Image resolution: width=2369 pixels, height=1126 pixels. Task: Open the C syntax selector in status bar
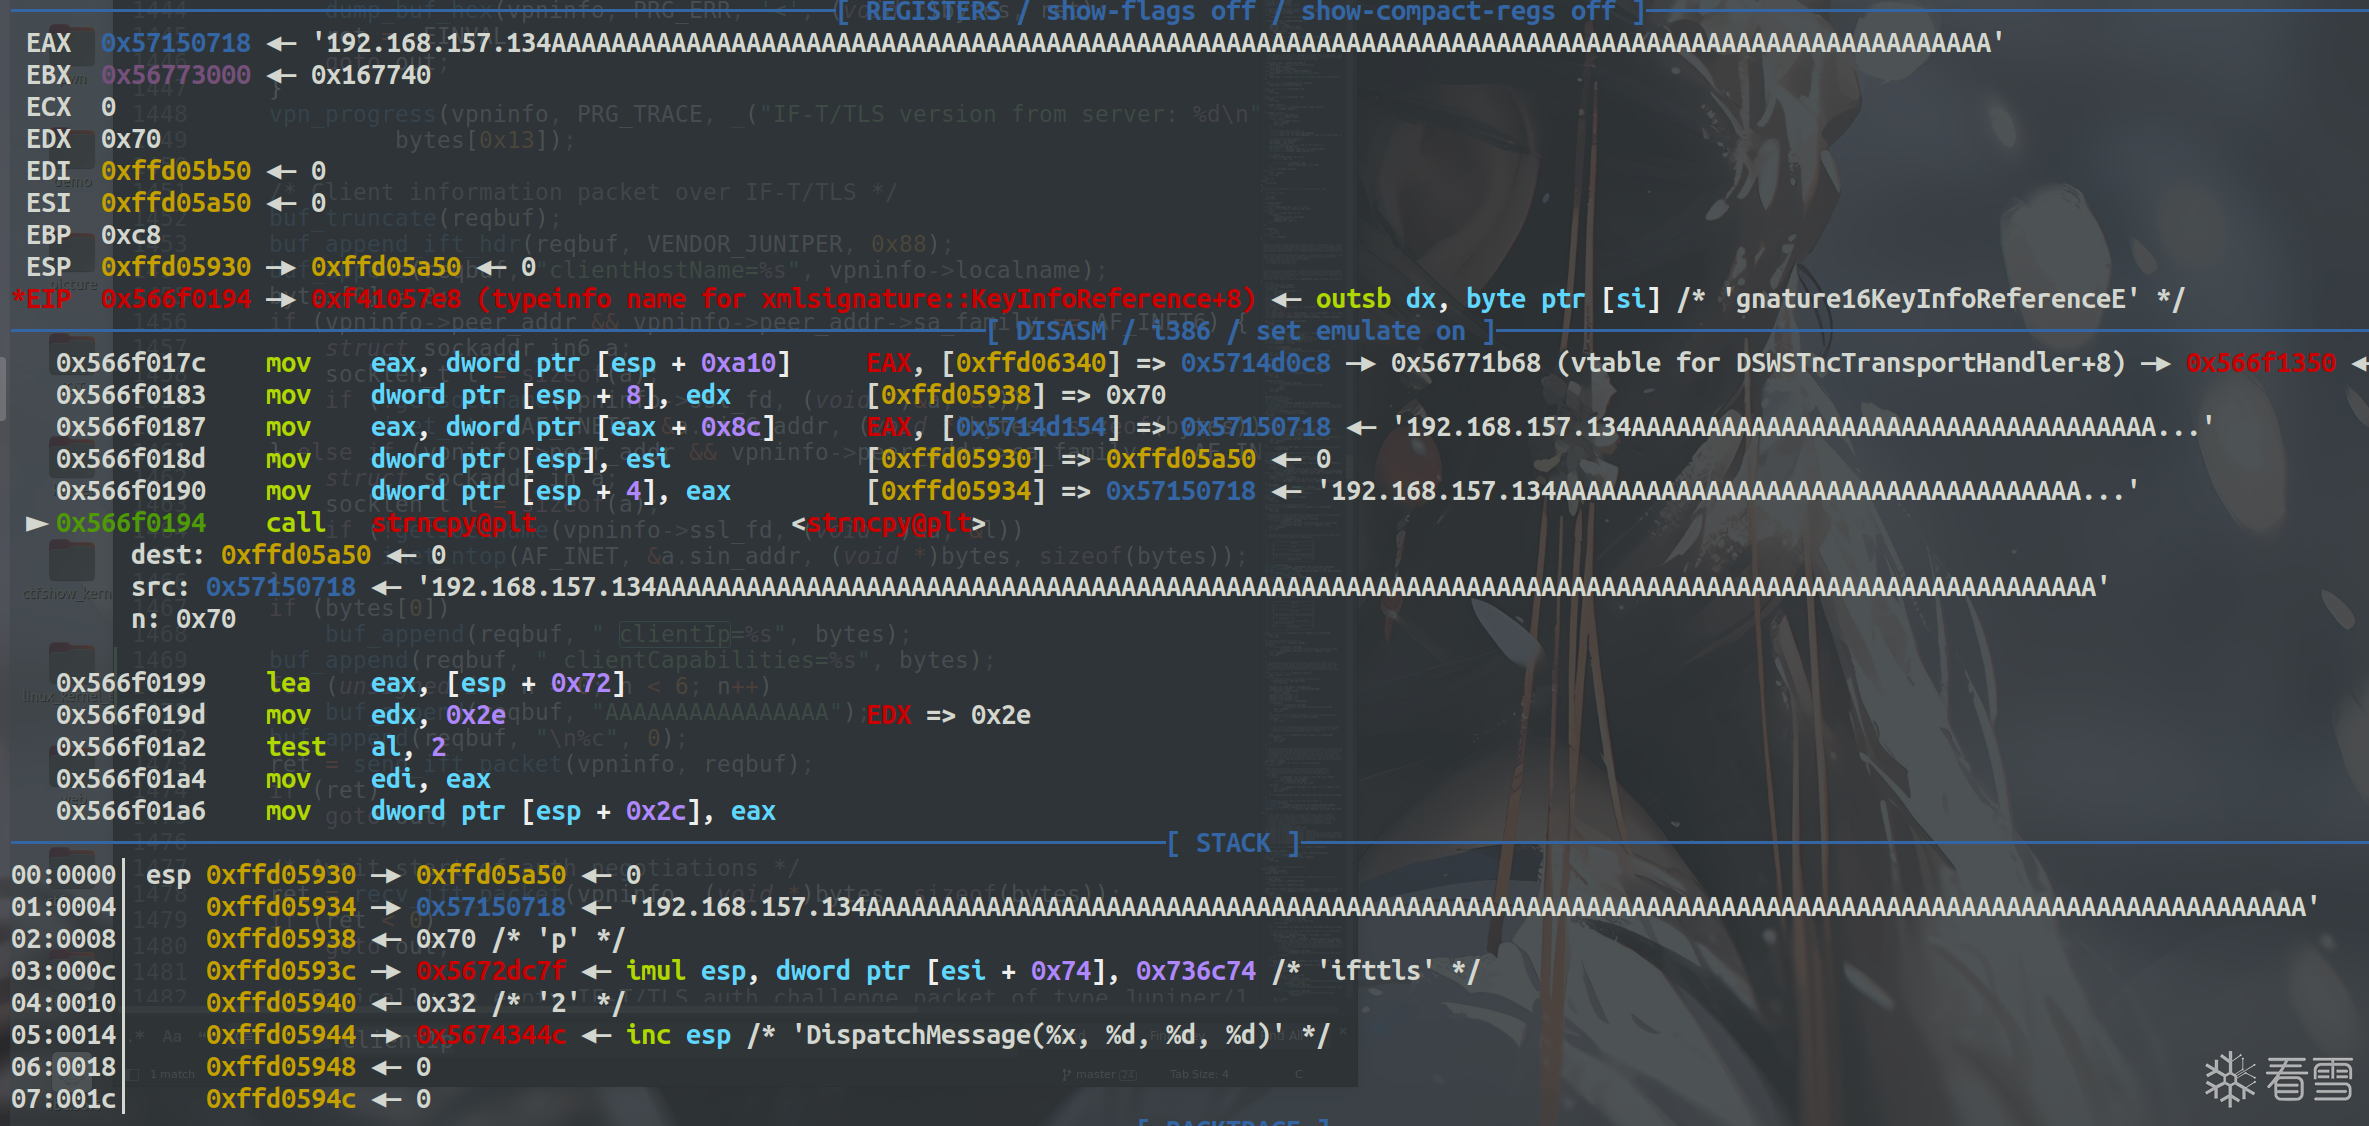1298,1075
